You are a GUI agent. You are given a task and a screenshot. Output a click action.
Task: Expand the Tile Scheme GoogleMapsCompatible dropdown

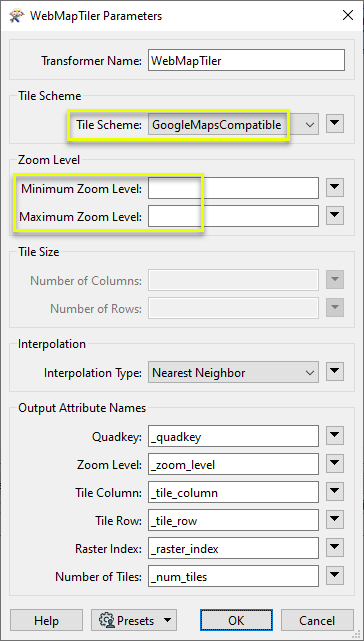pyautogui.click(x=233, y=124)
